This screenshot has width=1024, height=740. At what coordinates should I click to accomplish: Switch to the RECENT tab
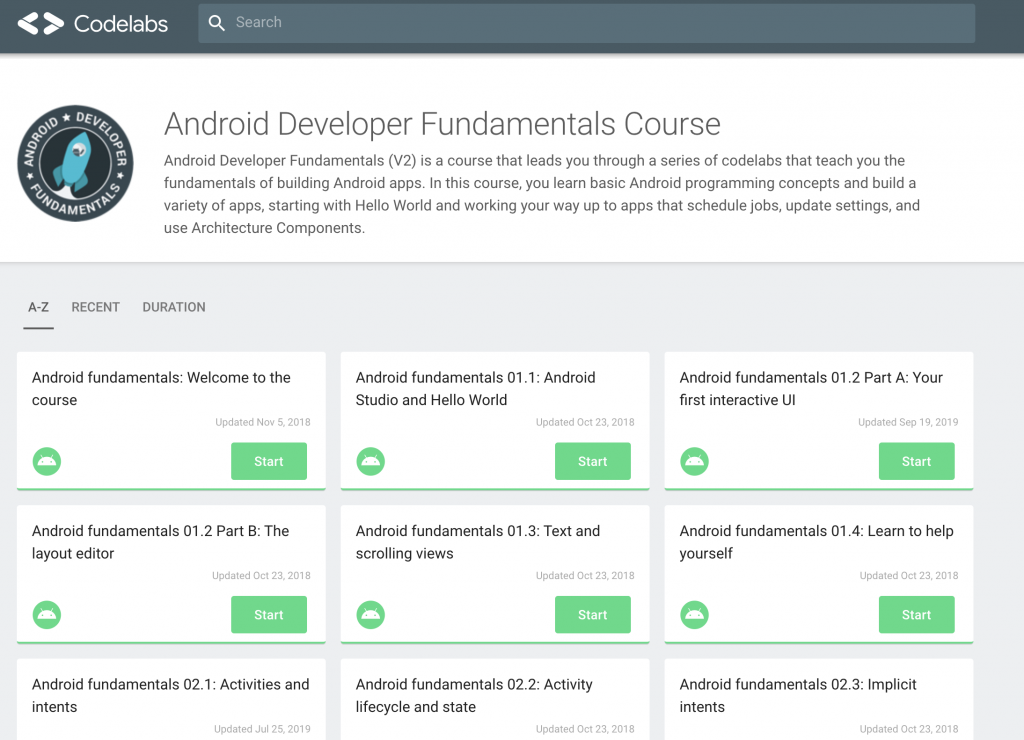pyautogui.click(x=95, y=307)
